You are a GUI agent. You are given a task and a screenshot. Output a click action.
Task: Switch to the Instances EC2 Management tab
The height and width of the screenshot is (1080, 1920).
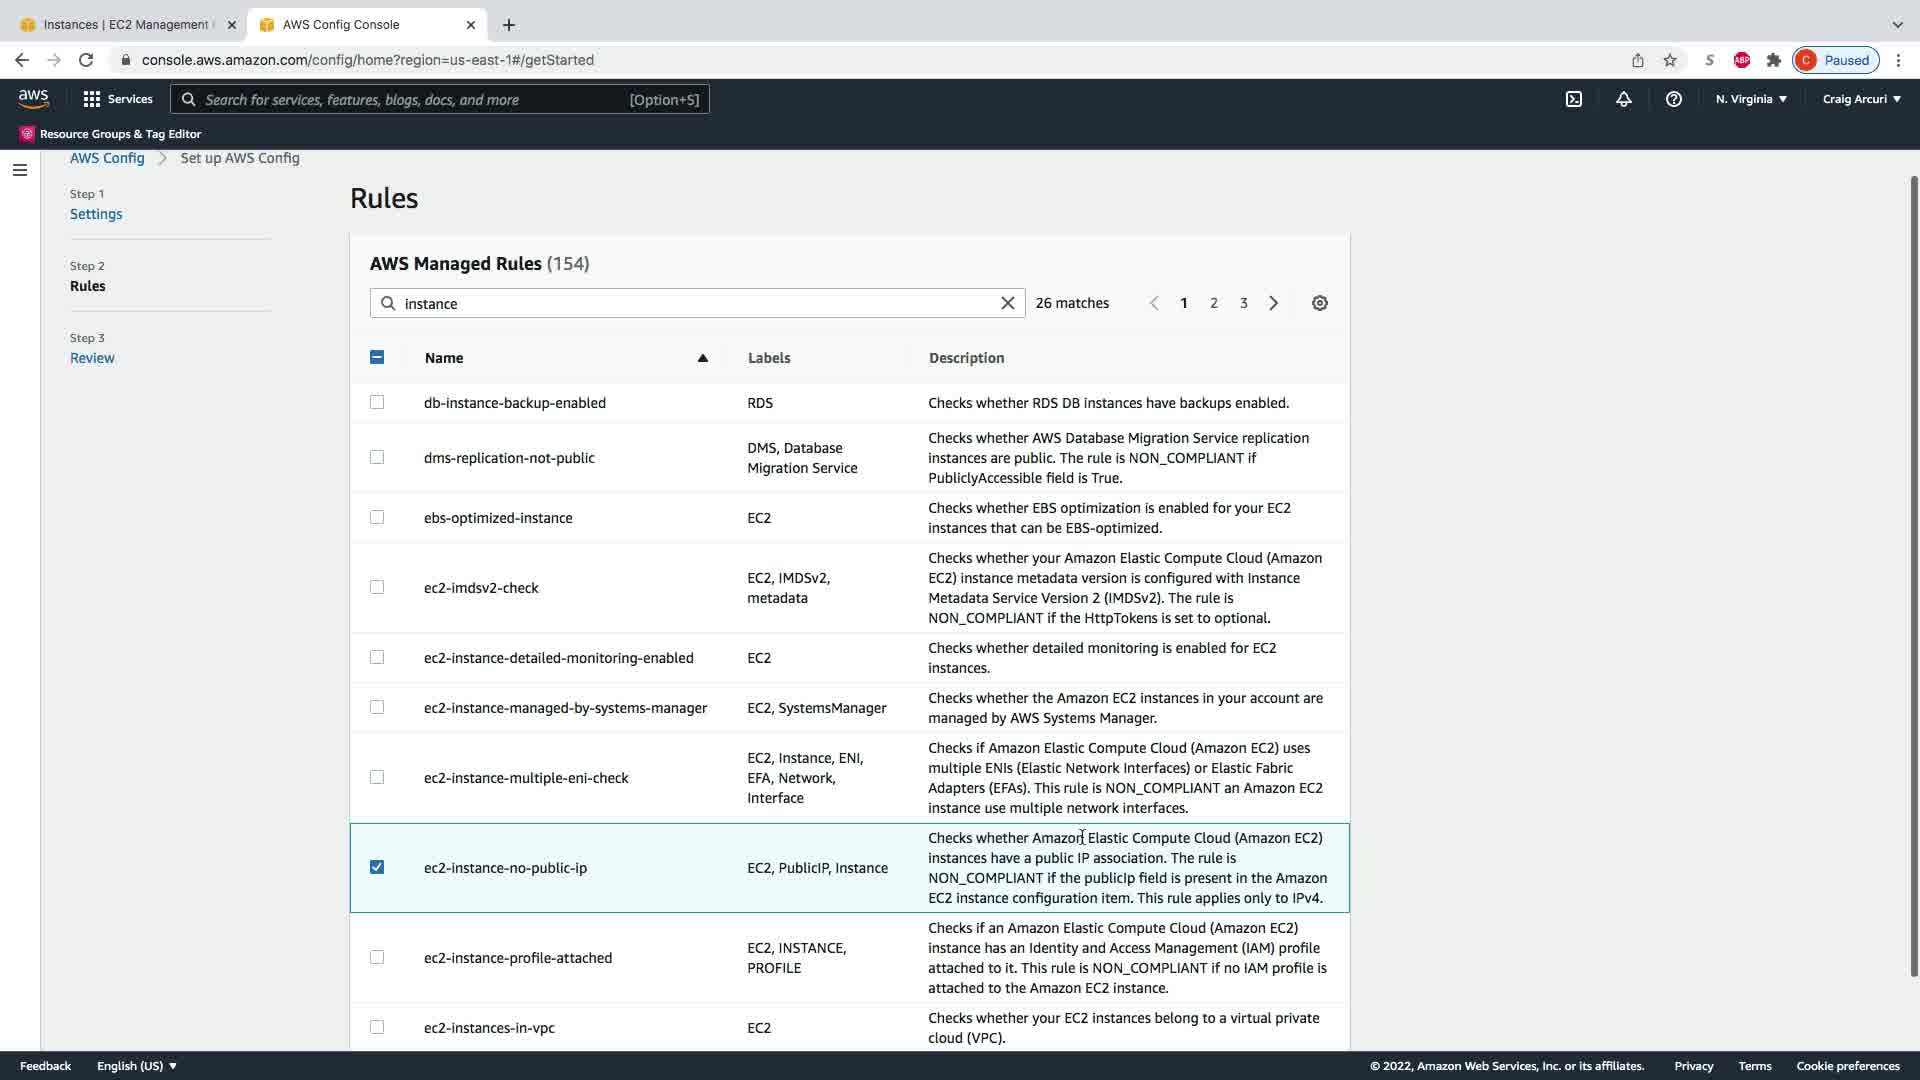[x=125, y=24]
